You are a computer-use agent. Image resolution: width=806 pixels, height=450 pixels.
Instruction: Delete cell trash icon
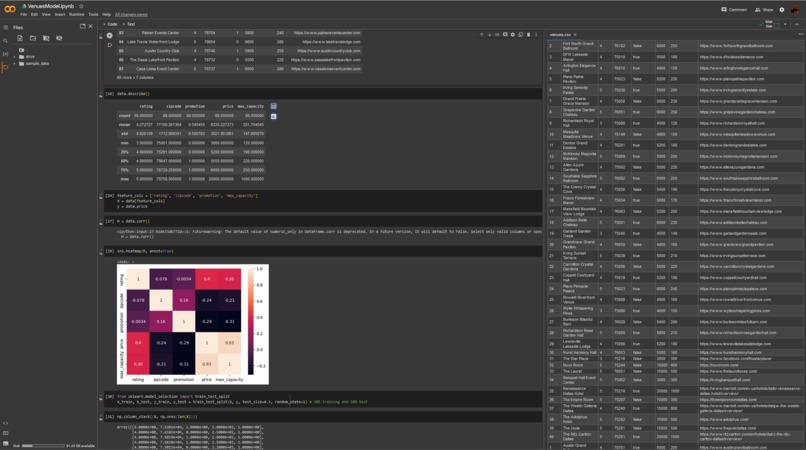528,34
